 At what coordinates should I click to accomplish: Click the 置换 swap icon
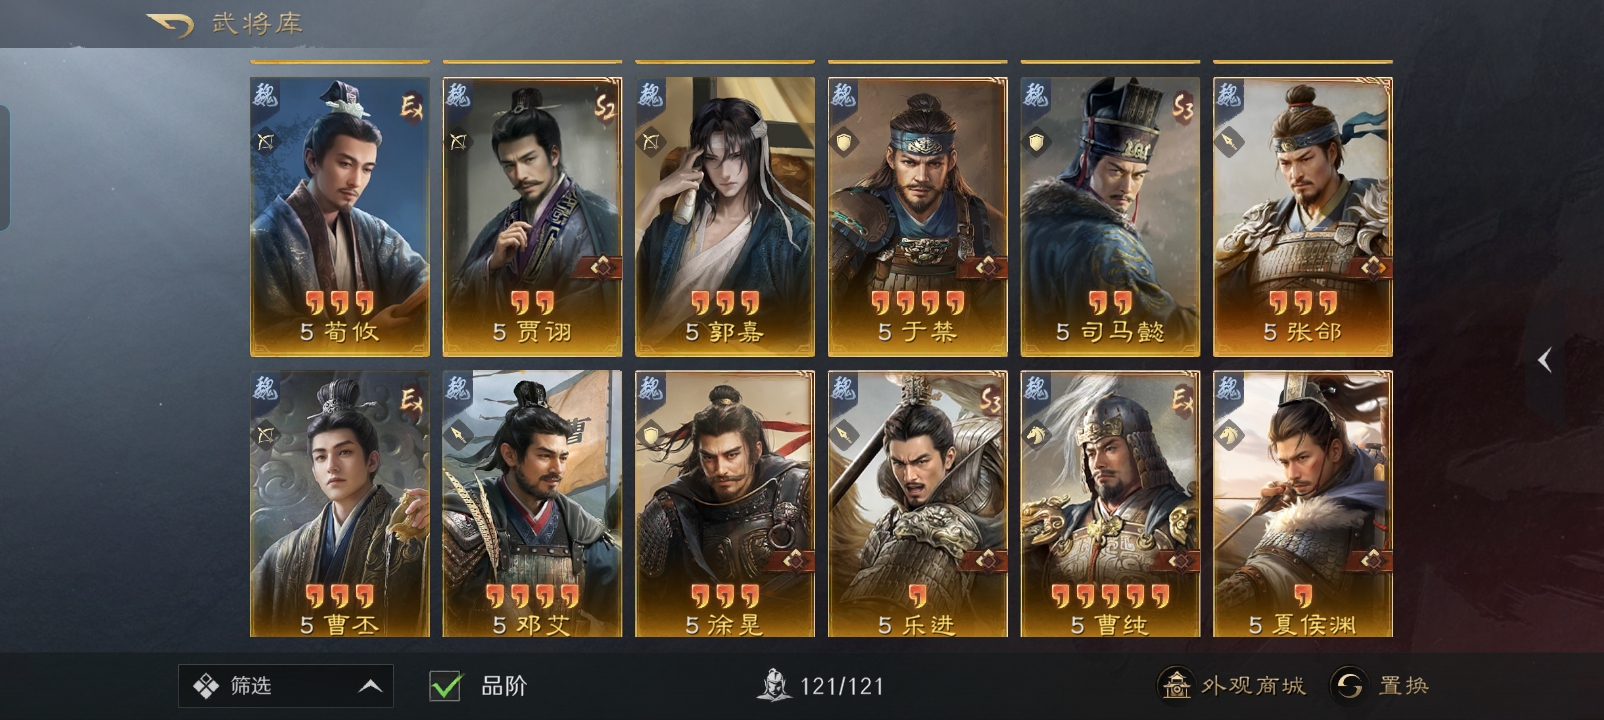(x=1349, y=685)
